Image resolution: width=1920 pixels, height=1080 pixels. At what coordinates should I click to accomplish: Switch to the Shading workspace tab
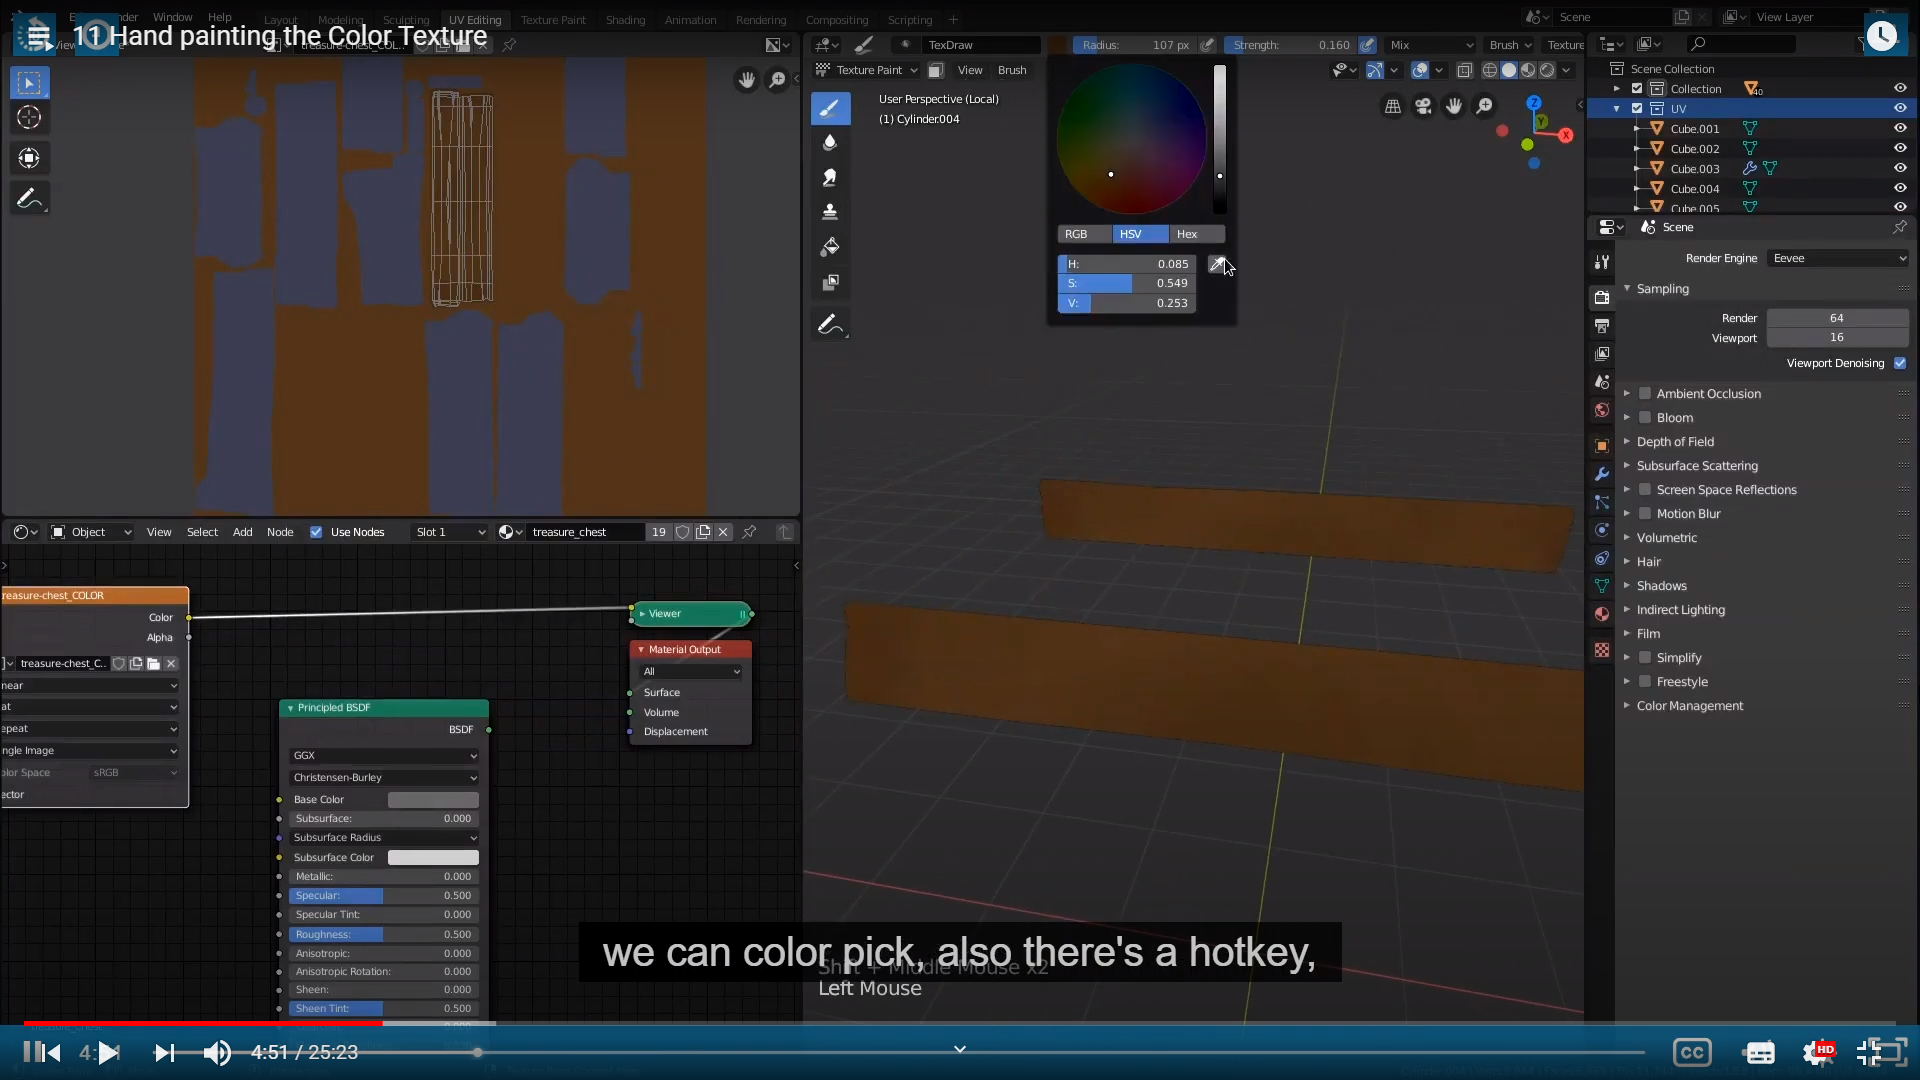625,19
